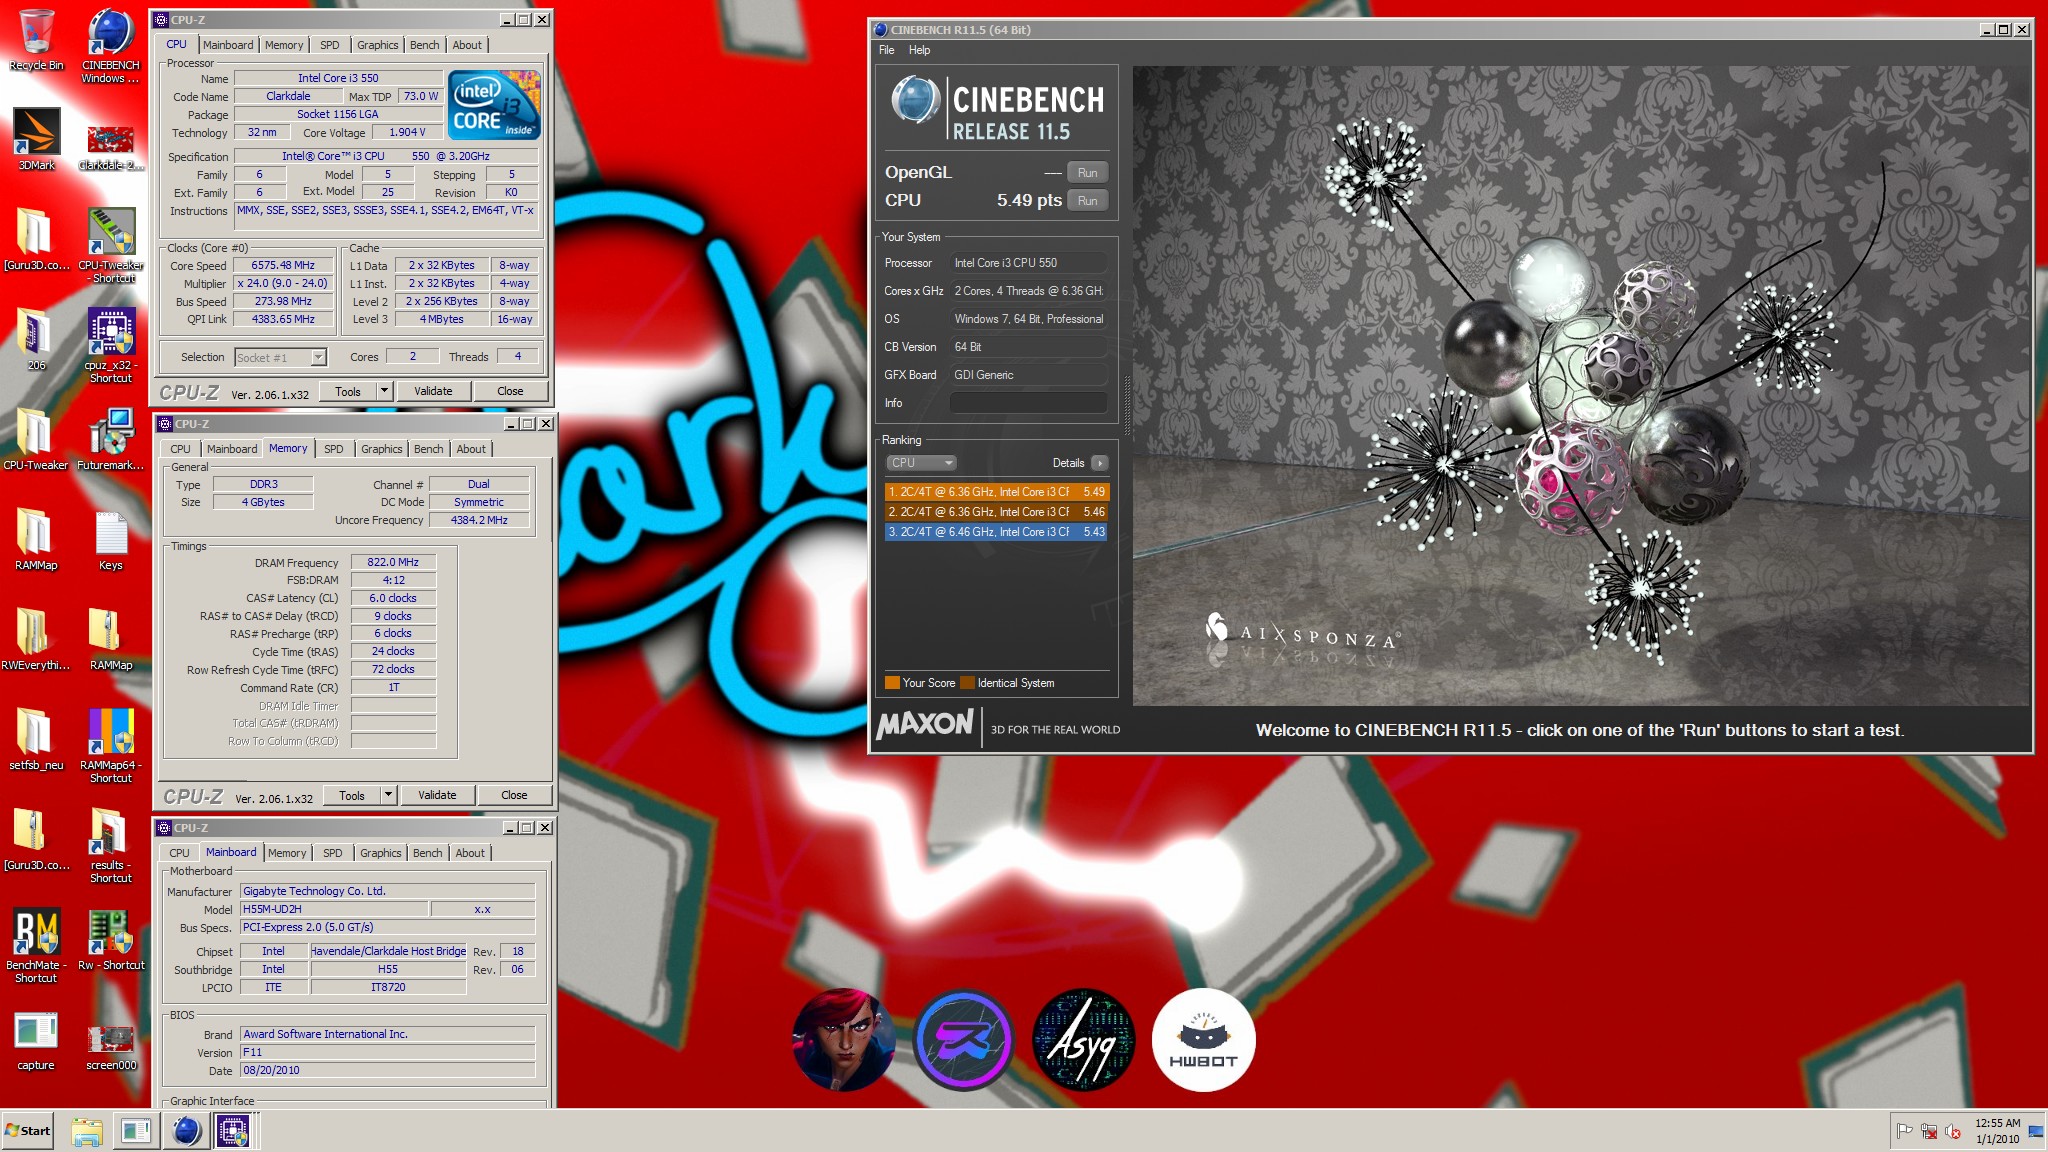Viewport: 2048px width, 1152px height.
Task: Open the capture desktop icon
Action: pyautogui.click(x=36, y=1040)
